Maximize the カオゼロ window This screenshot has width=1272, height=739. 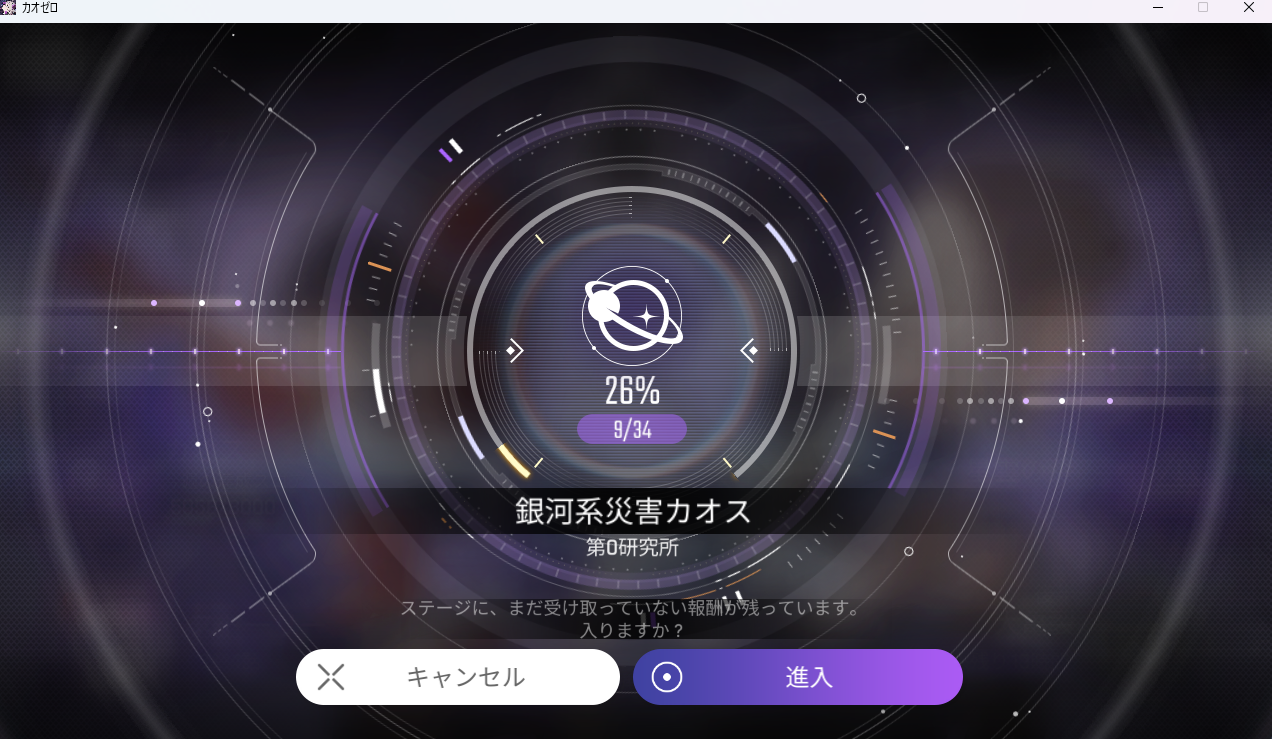click(x=1203, y=8)
